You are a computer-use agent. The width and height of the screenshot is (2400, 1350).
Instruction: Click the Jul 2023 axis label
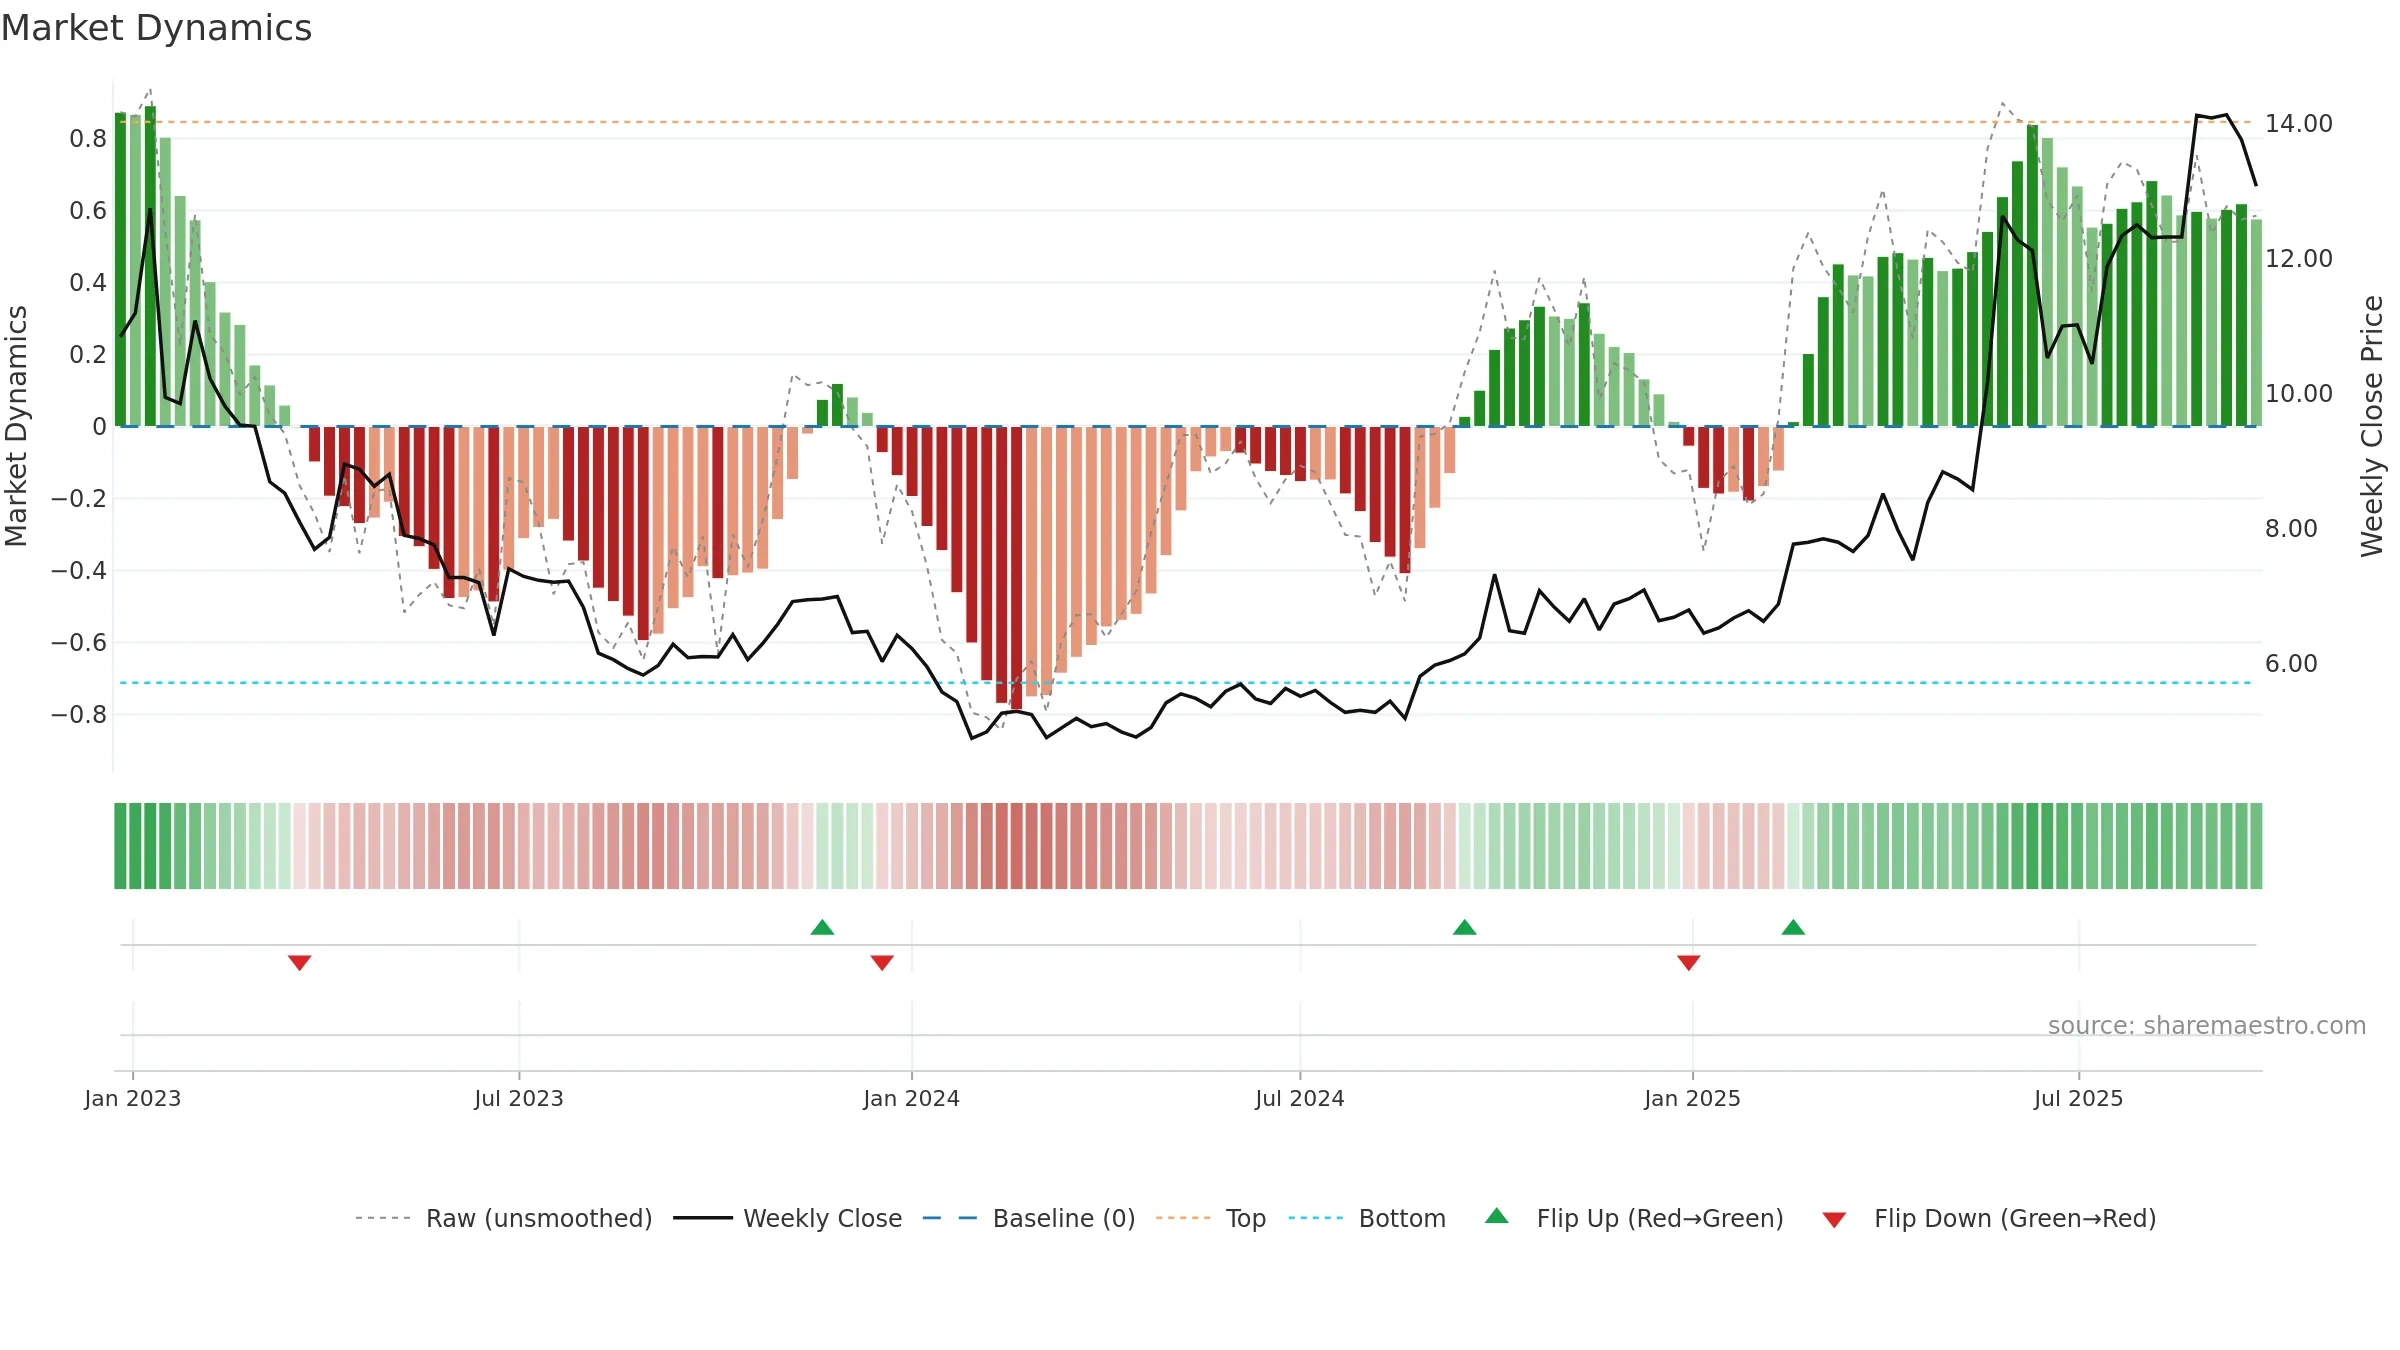[x=519, y=1098]
